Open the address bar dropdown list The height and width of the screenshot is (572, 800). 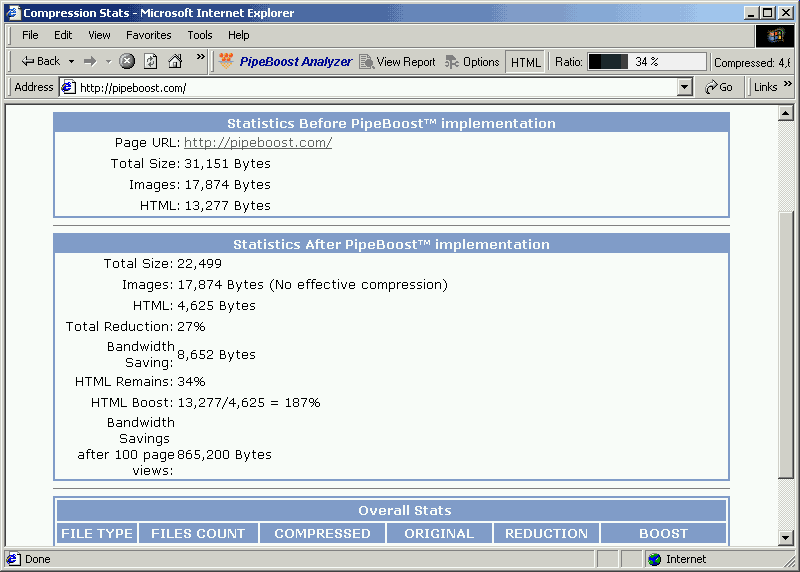click(685, 87)
